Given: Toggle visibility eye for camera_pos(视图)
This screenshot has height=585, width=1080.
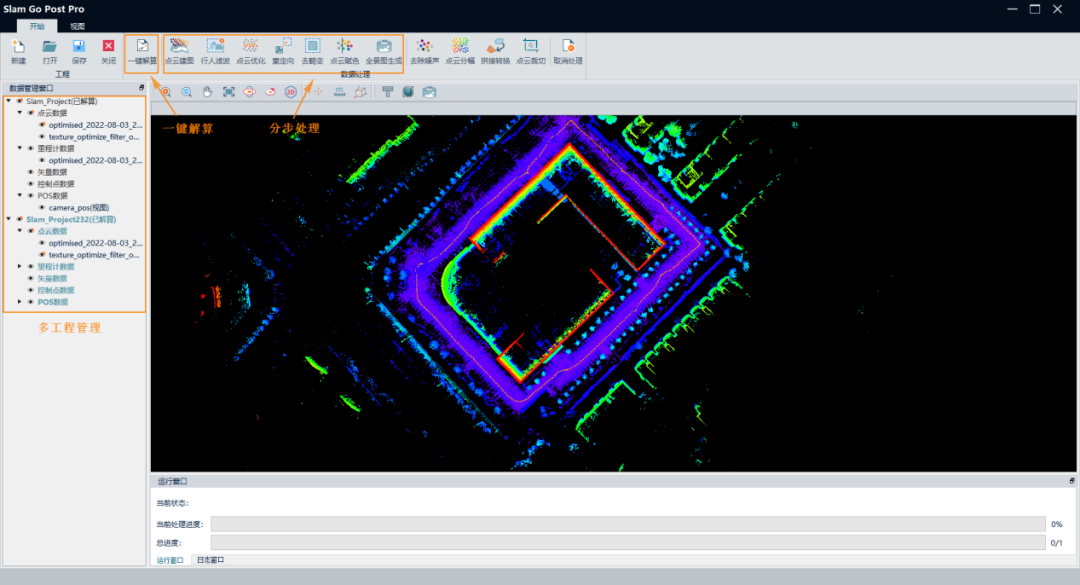Looking at the screenshot, I should point(42,207).
